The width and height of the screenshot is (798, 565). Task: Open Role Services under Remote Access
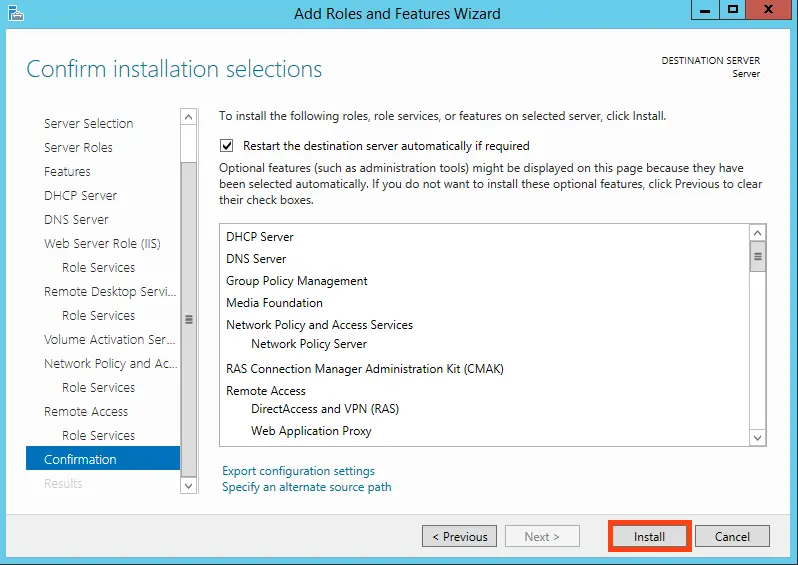coord(98,435)
